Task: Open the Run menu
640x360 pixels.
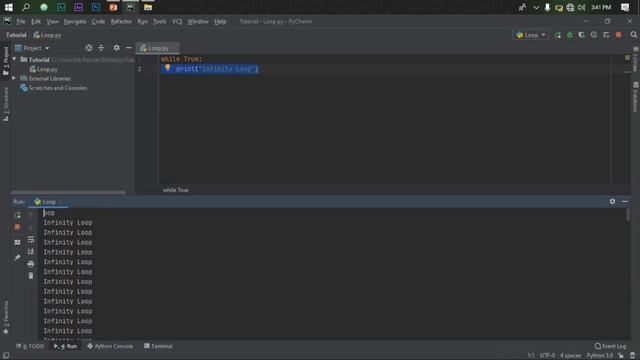Action: [142, 22]
